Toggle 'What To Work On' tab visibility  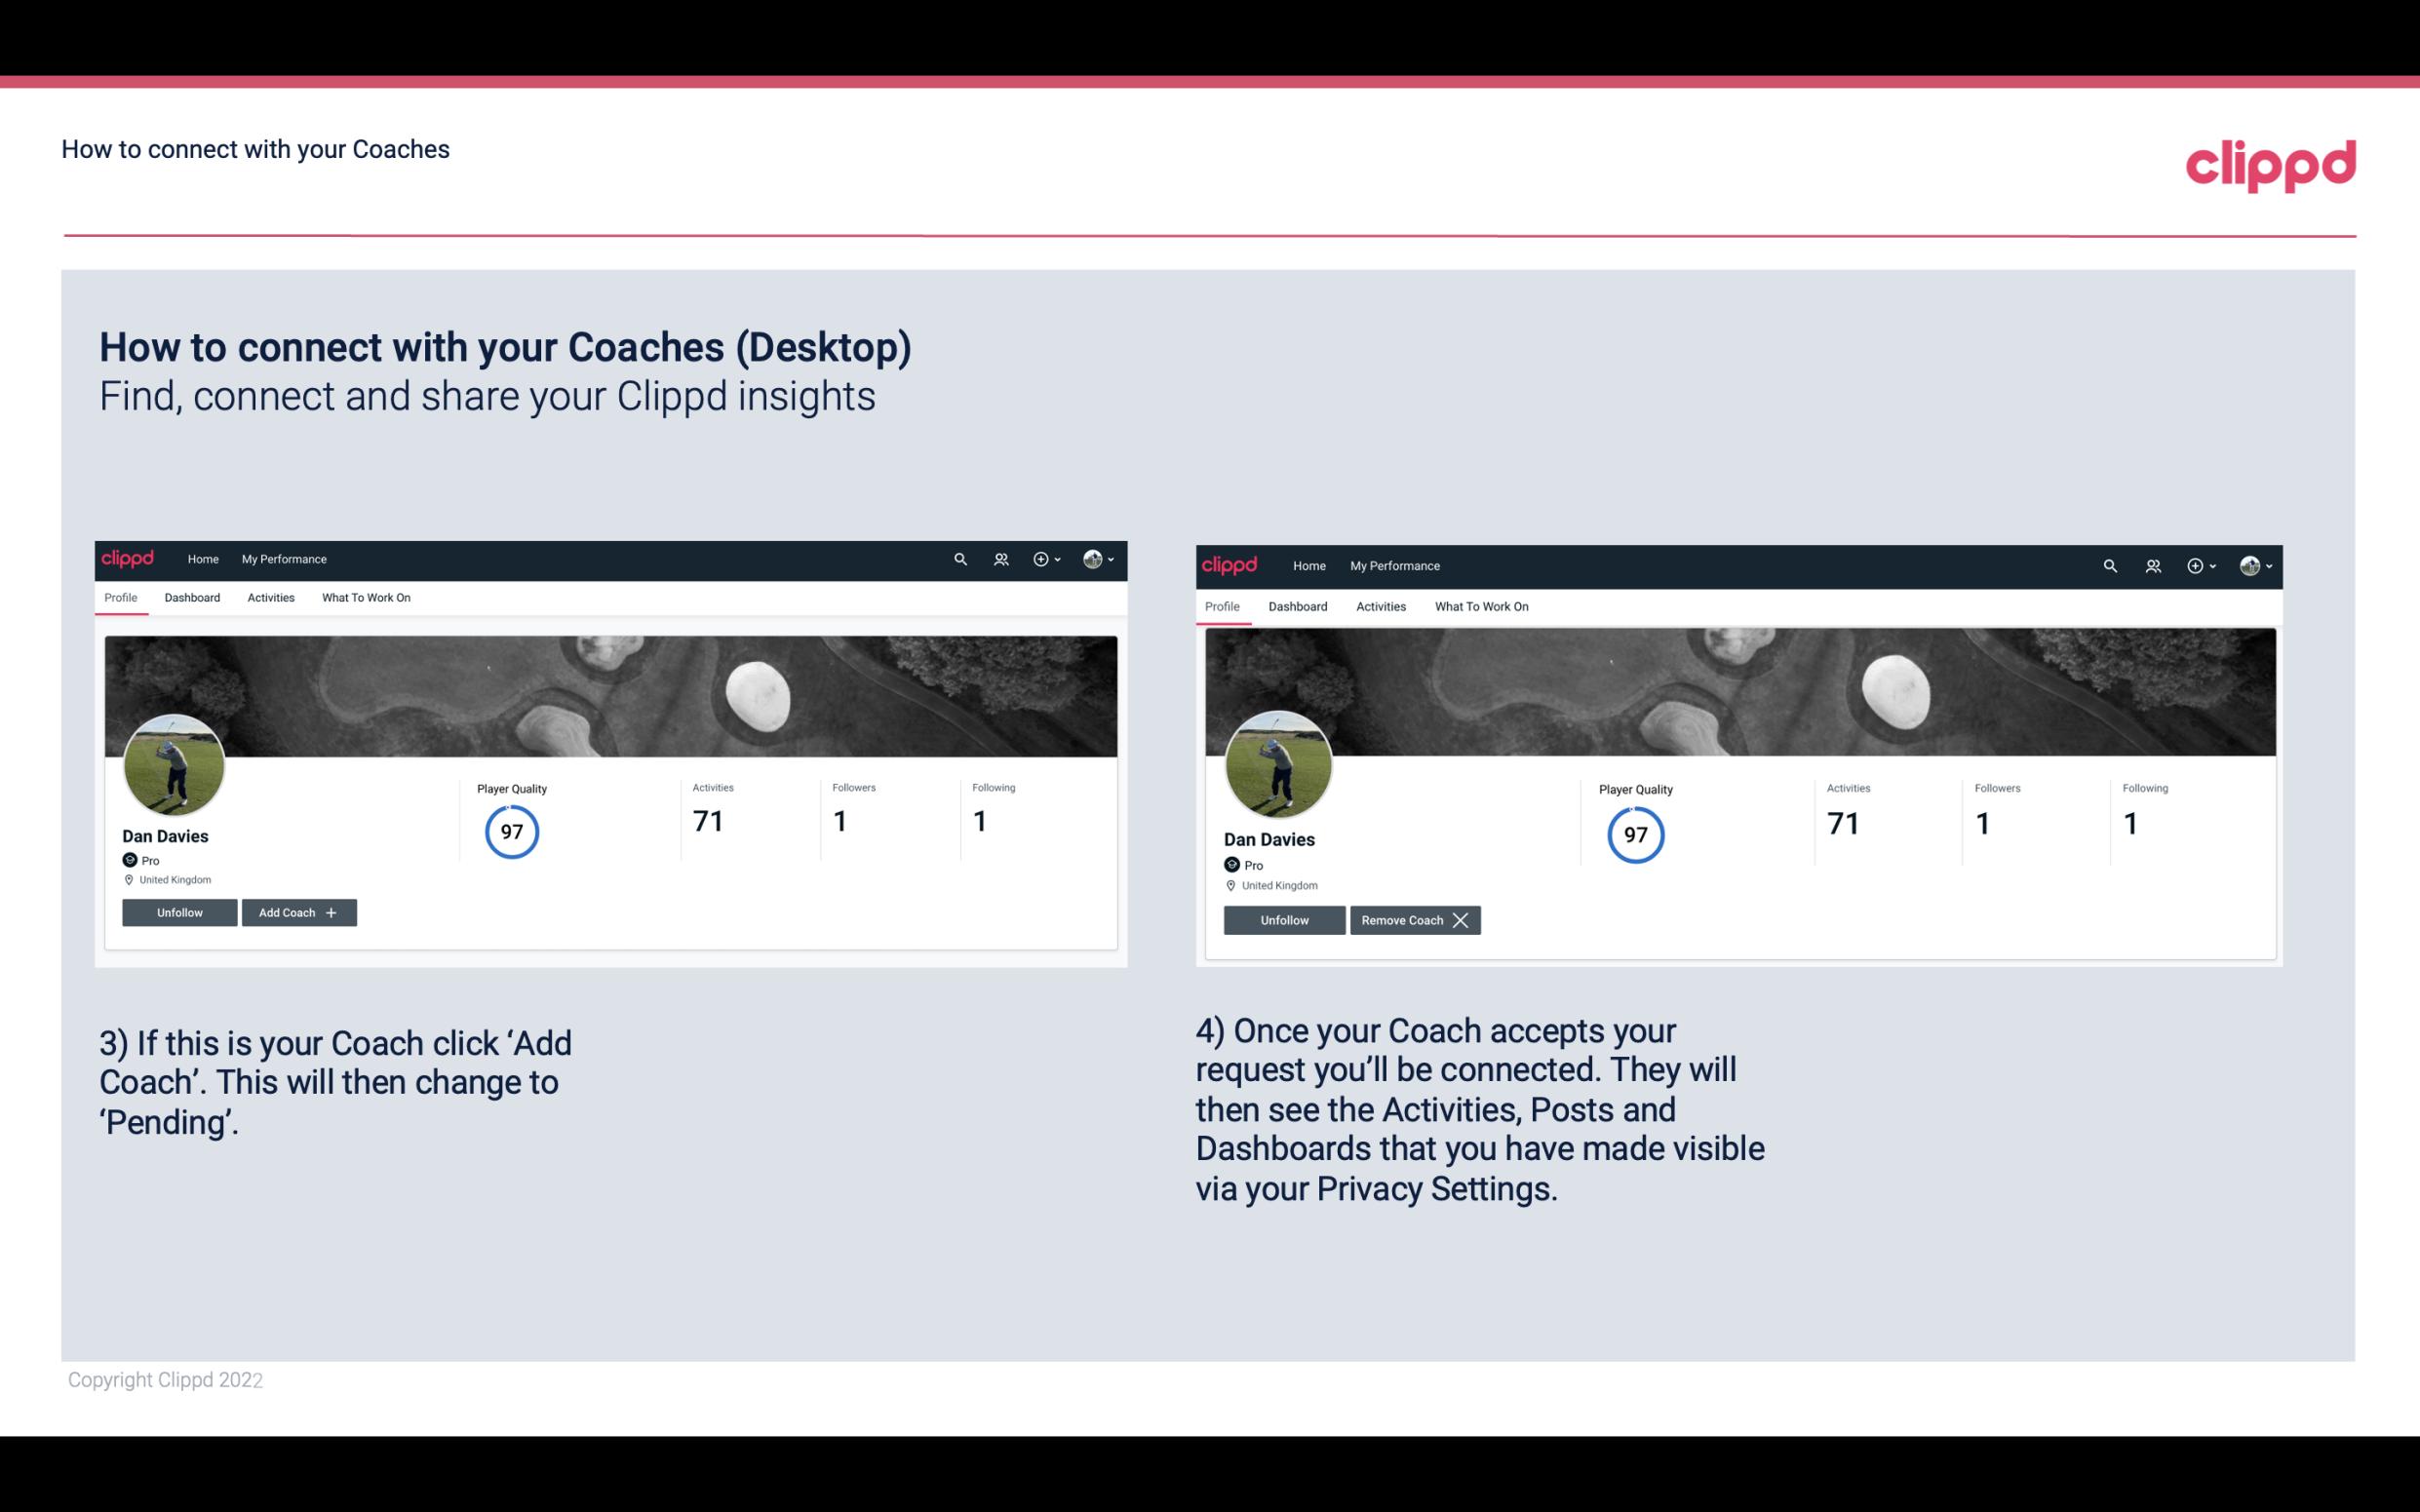[366, 598]
